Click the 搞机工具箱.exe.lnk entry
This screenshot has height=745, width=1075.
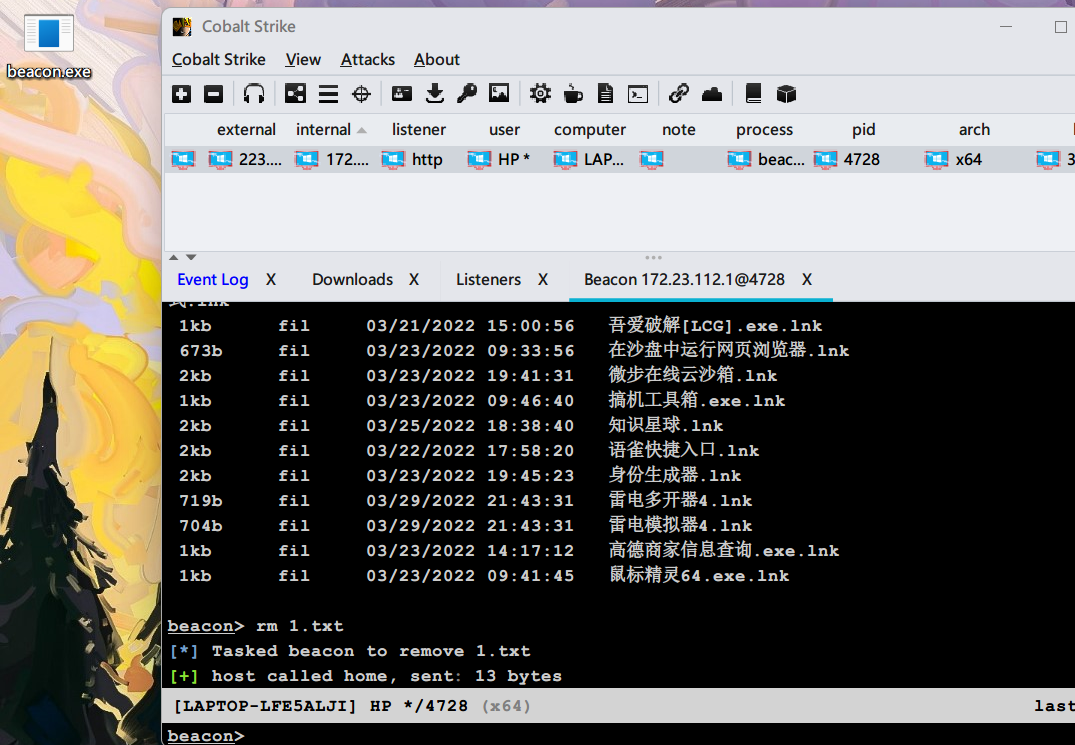(697, 400)
